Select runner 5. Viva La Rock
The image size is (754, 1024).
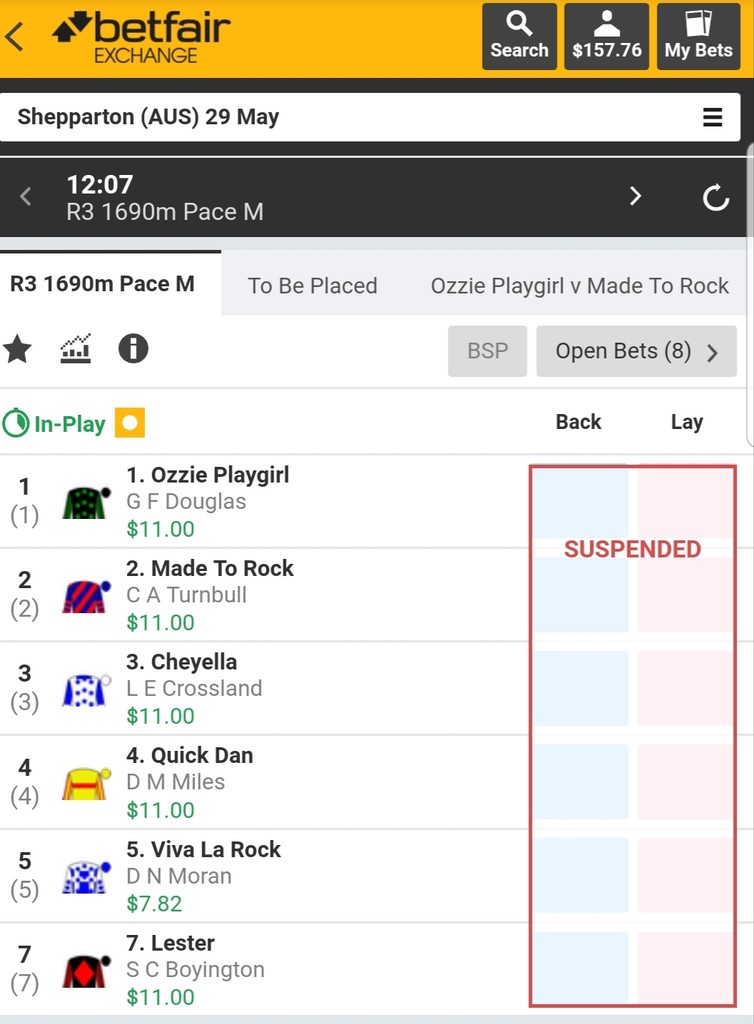pos(203,849)
